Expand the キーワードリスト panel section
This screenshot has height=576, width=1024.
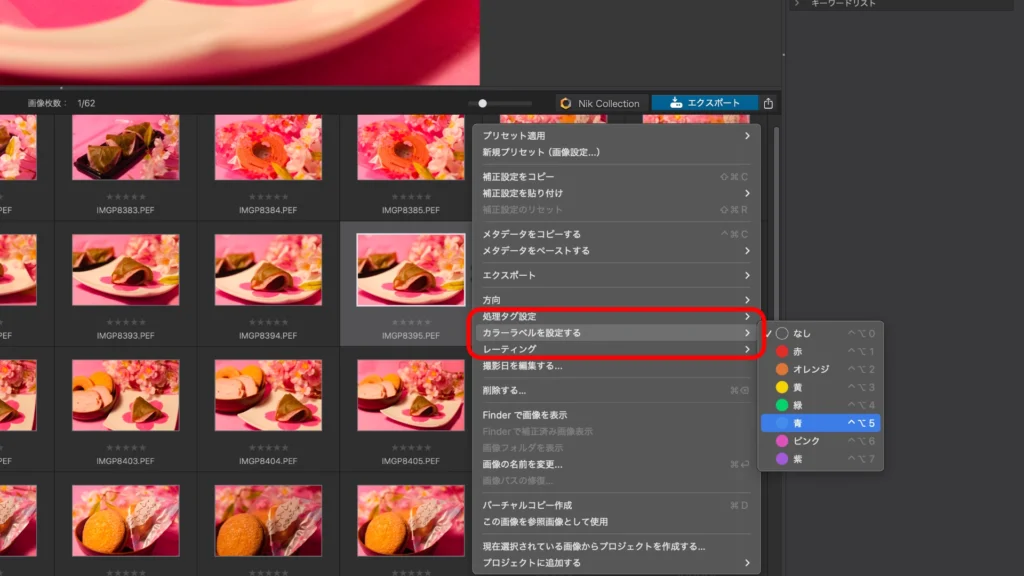point(797,4)
